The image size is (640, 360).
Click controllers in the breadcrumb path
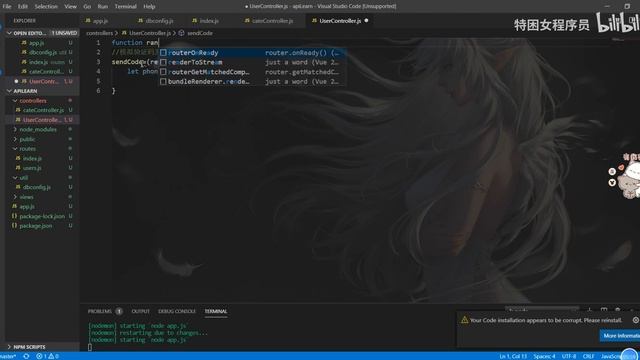99,33
